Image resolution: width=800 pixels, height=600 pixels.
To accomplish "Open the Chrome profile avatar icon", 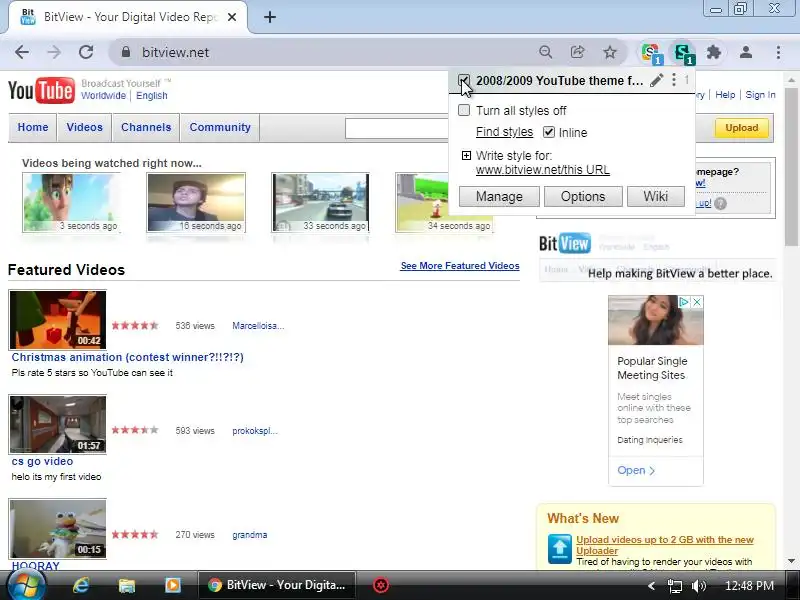I will [746, 52].
